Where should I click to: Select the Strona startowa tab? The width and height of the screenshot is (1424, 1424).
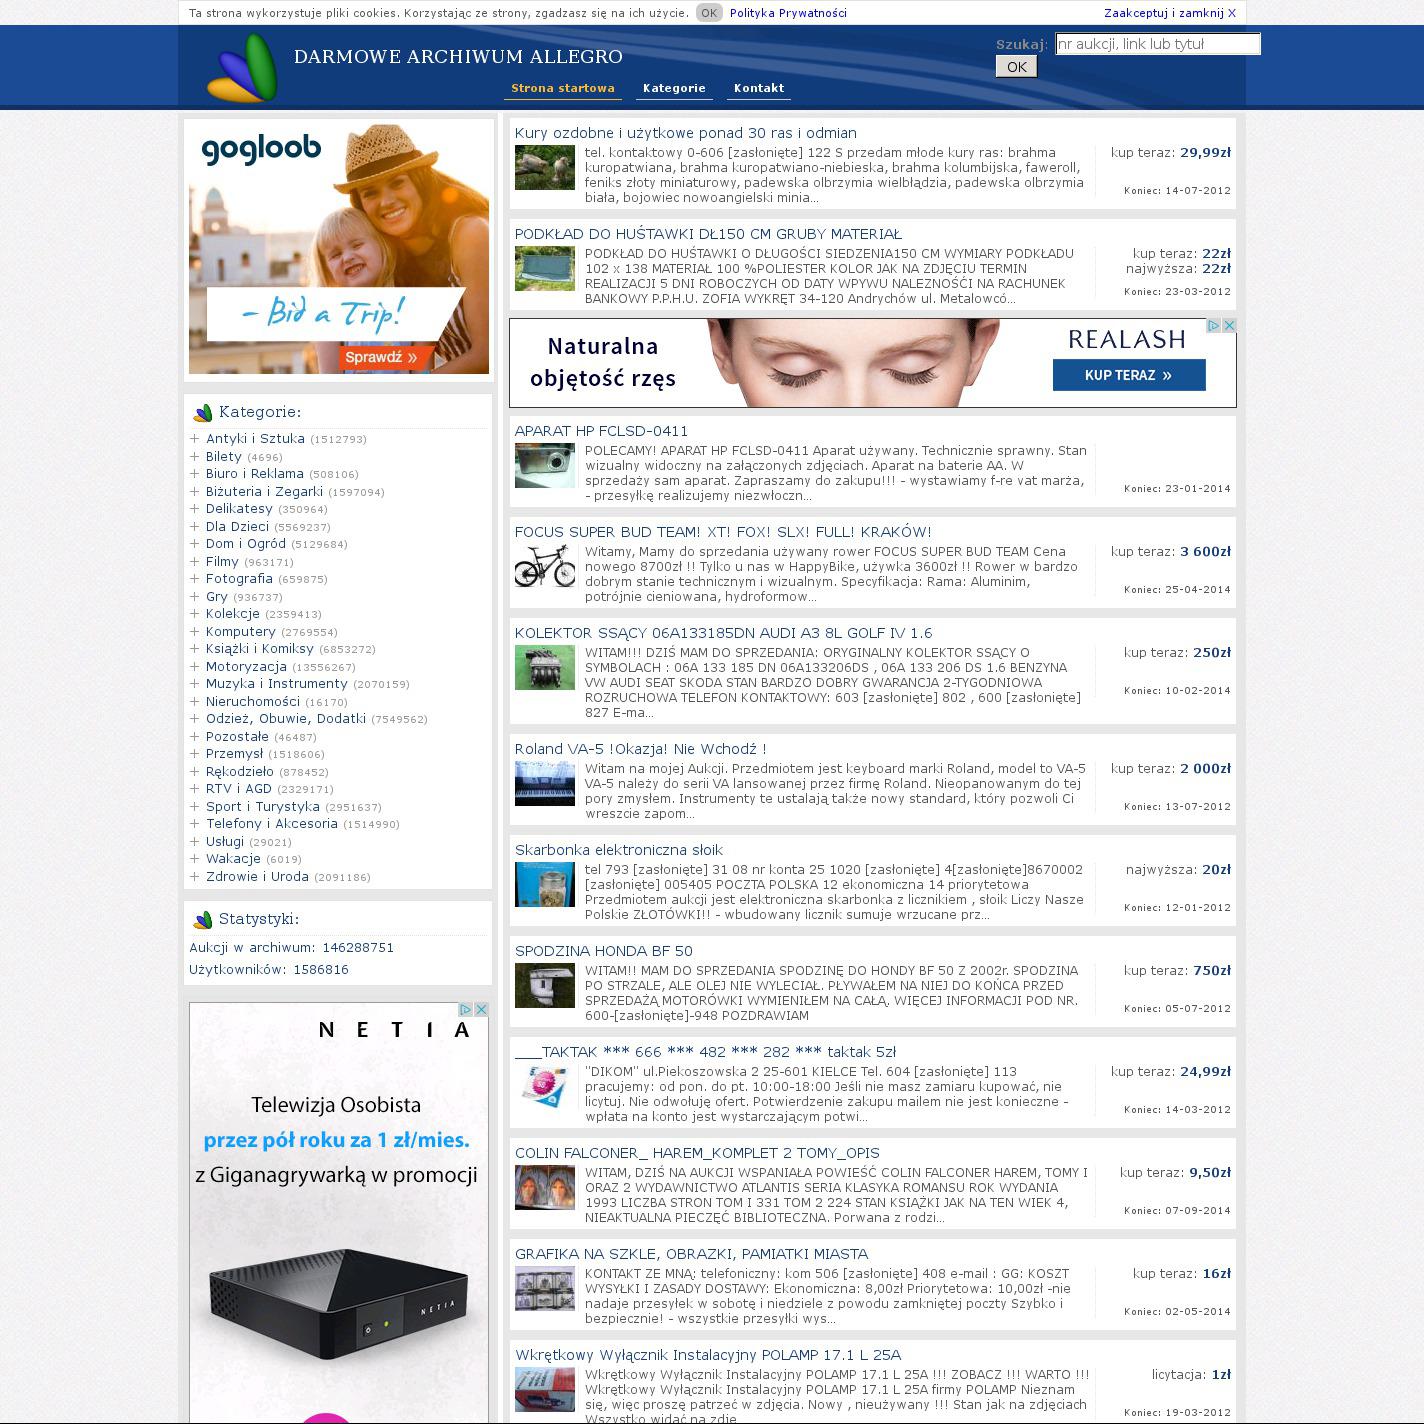[562, 88]
